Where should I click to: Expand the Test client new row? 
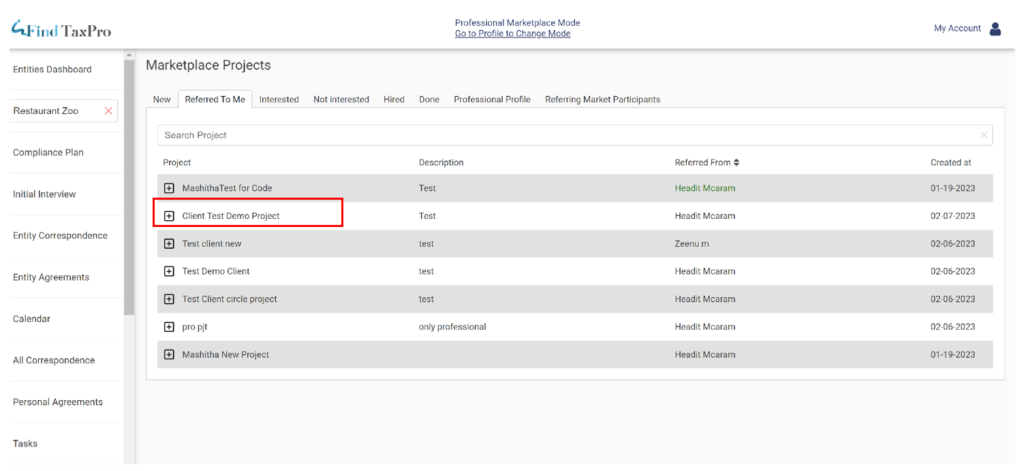[x=169, y=243]
